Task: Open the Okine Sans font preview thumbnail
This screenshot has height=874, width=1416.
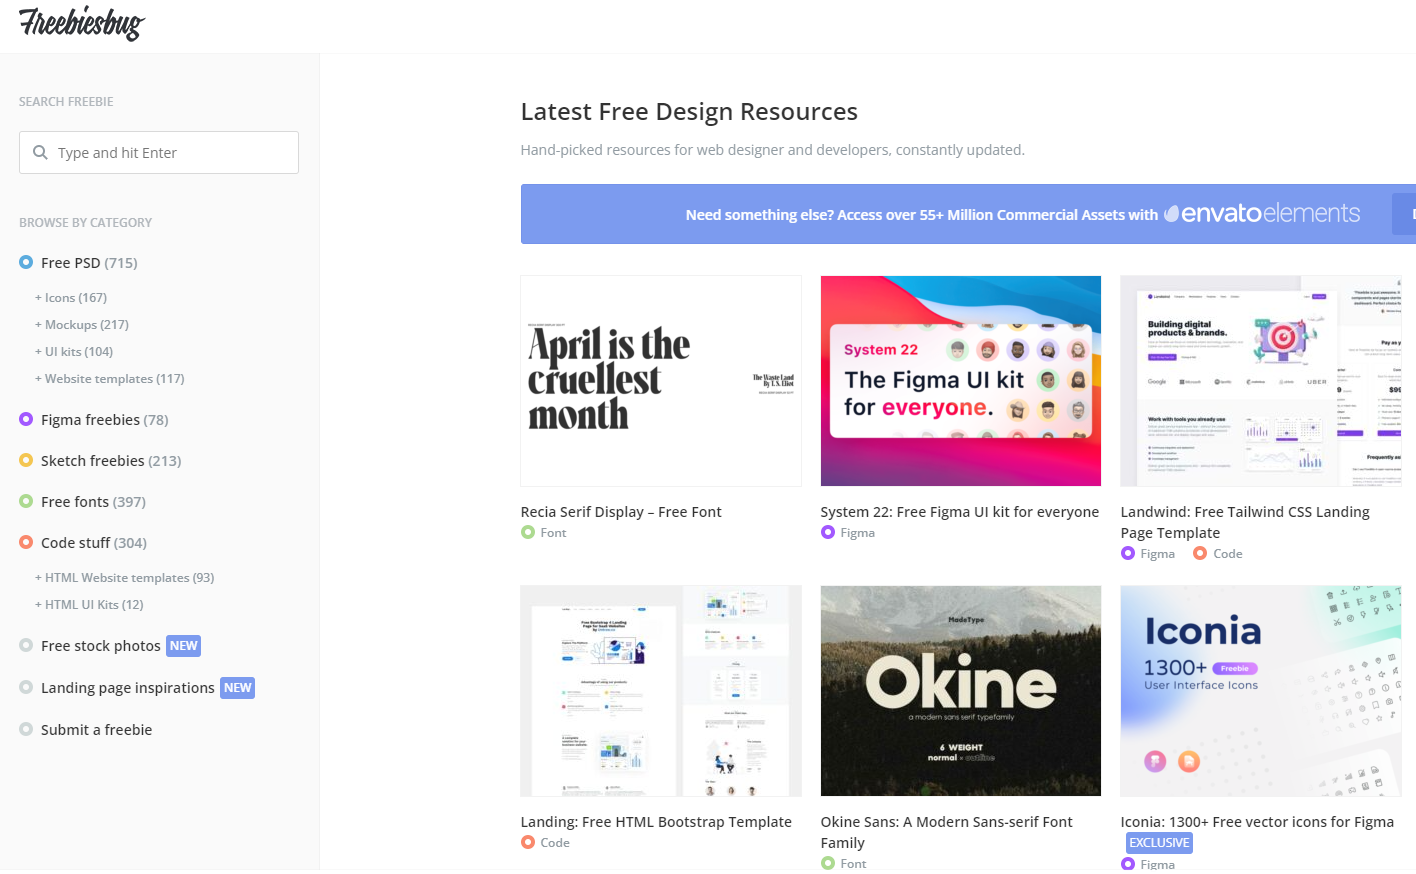Action: click(960, 691)
